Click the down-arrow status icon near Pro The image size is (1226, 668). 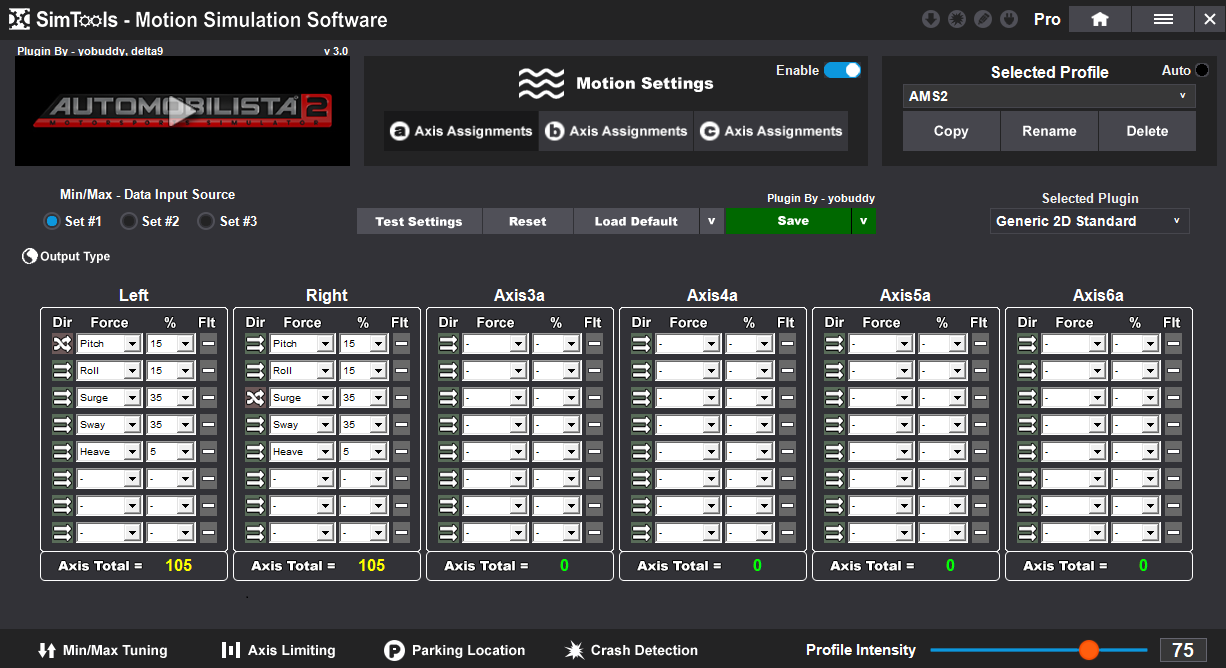tap(931, 19)
